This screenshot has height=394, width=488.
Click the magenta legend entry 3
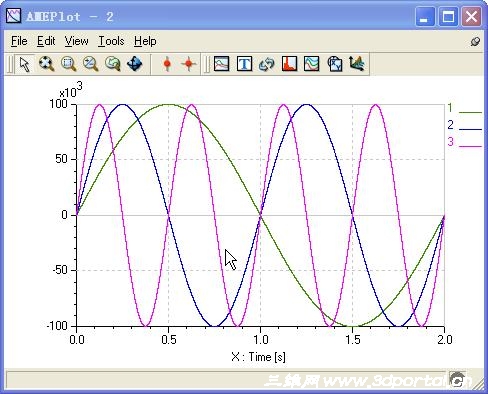click(465, 142)
